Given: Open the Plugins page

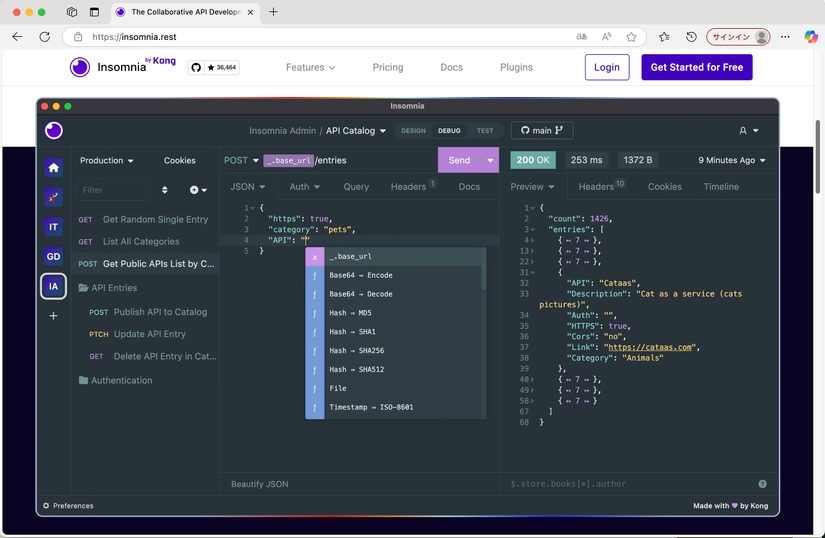Looking at the screenshot, I should click(x=516, y=67).
